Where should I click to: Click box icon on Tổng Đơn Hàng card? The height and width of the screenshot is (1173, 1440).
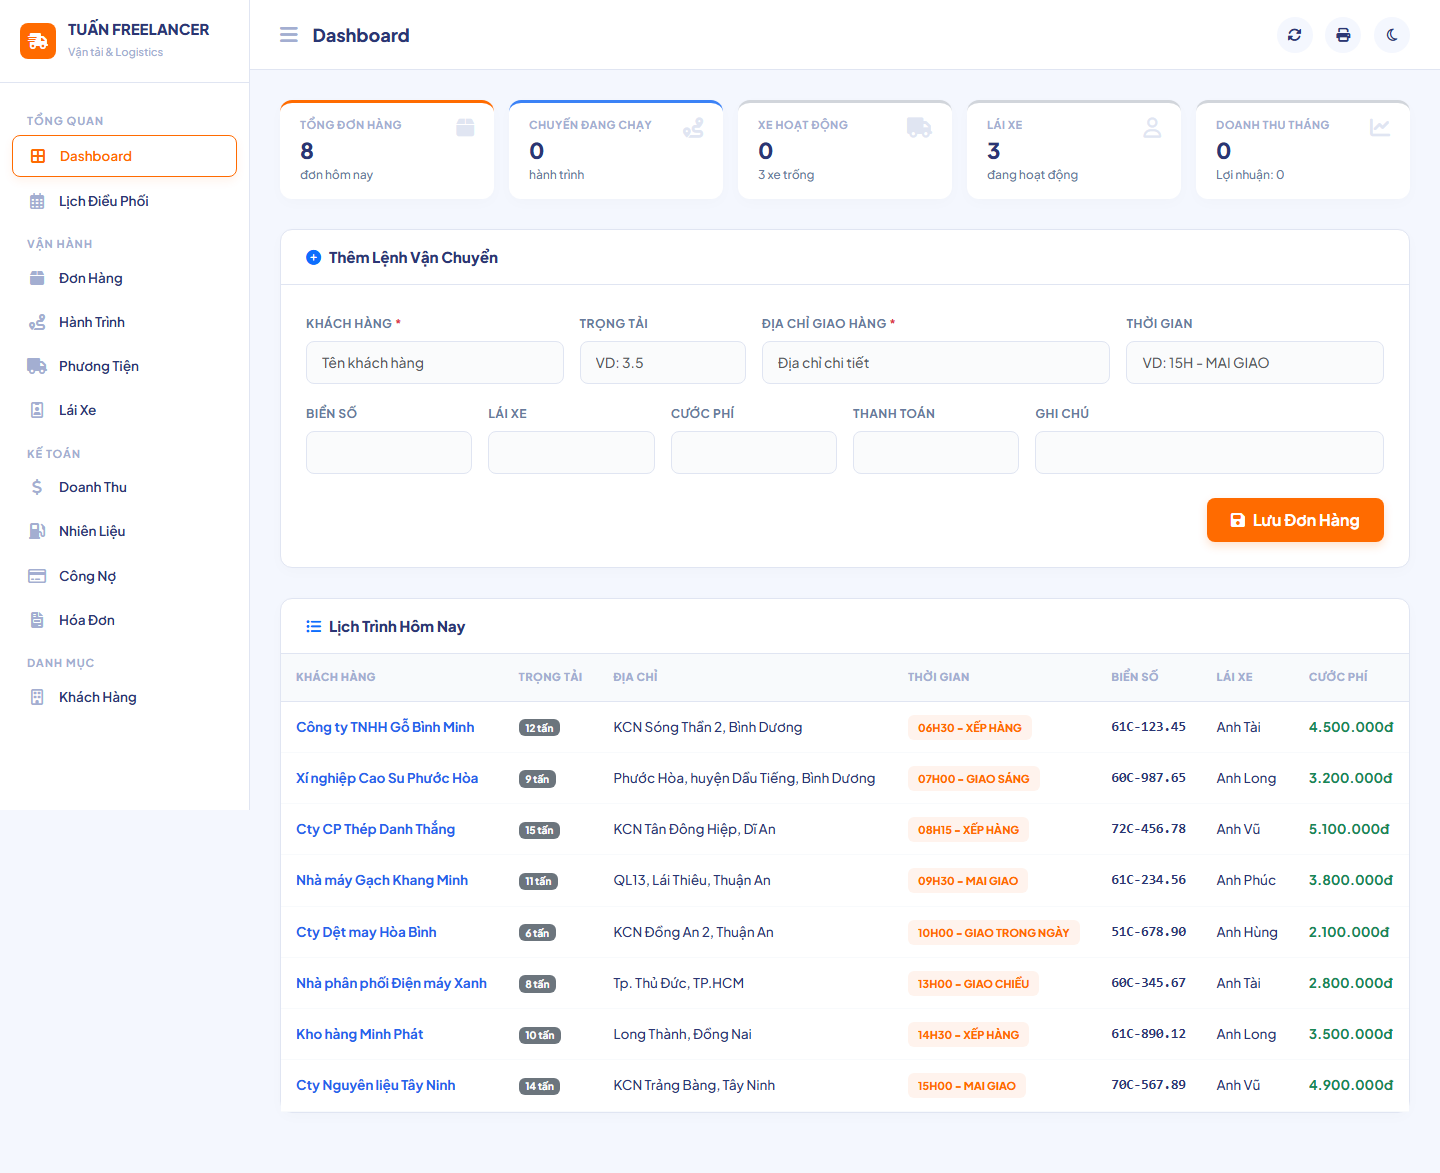(465, 127)
